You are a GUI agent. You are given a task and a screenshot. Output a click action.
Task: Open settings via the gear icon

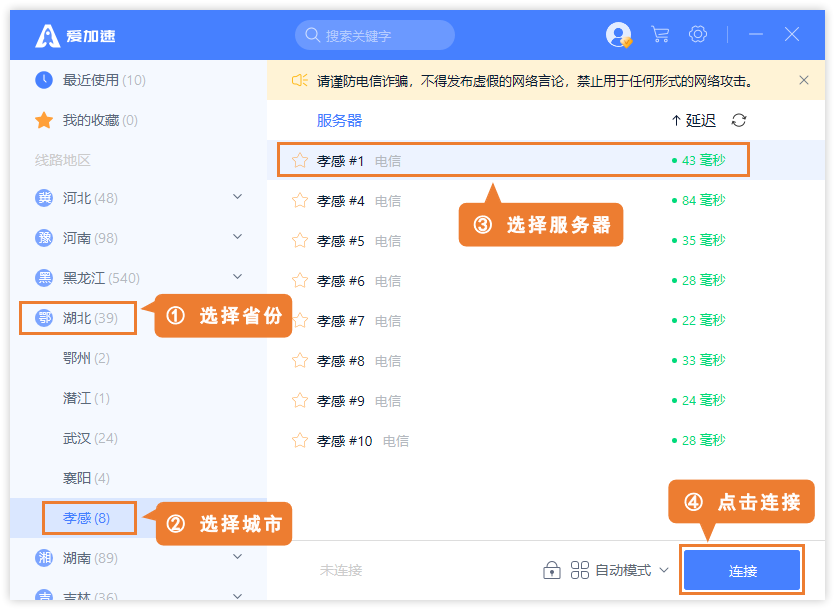click(x=698, y=35)
